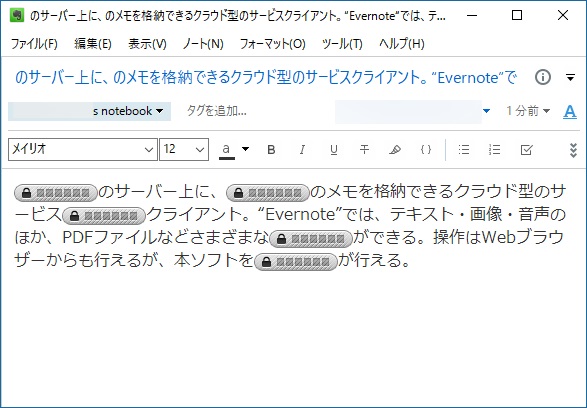Toggle underline formatting

click(334, 150)
